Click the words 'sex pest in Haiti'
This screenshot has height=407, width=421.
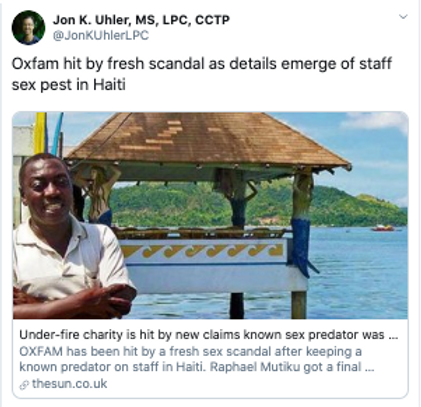coord(69,85)
